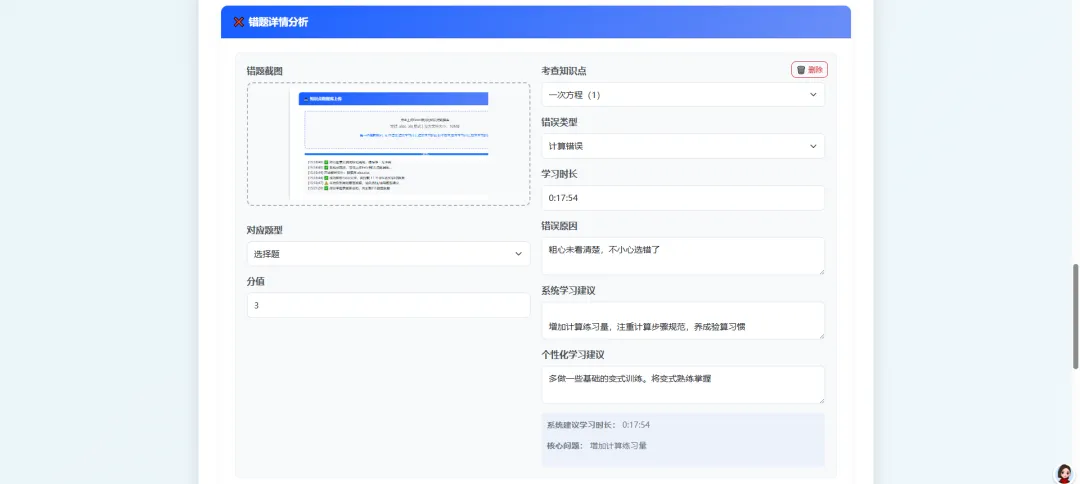Click the 系统学习建议 text area
The width and height of the screenshot is (1080, 484).
[683, 320]
